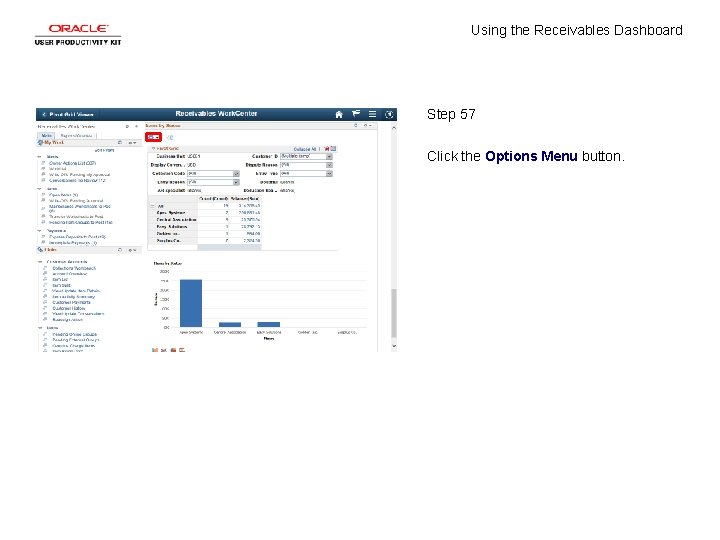
Task: Select third chart type icon below chart
Action: (173, 350)
